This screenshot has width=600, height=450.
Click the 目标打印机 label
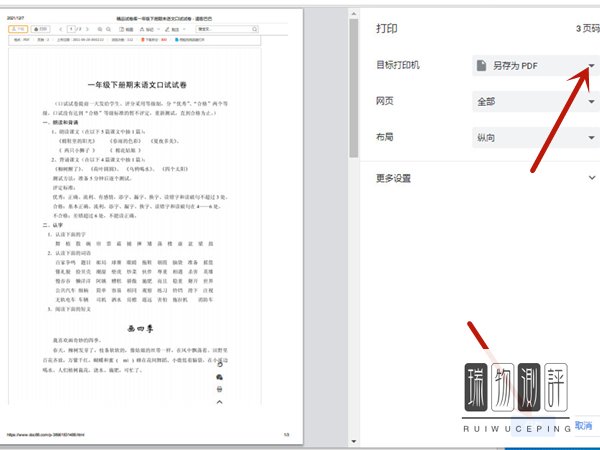coord(398,65)
